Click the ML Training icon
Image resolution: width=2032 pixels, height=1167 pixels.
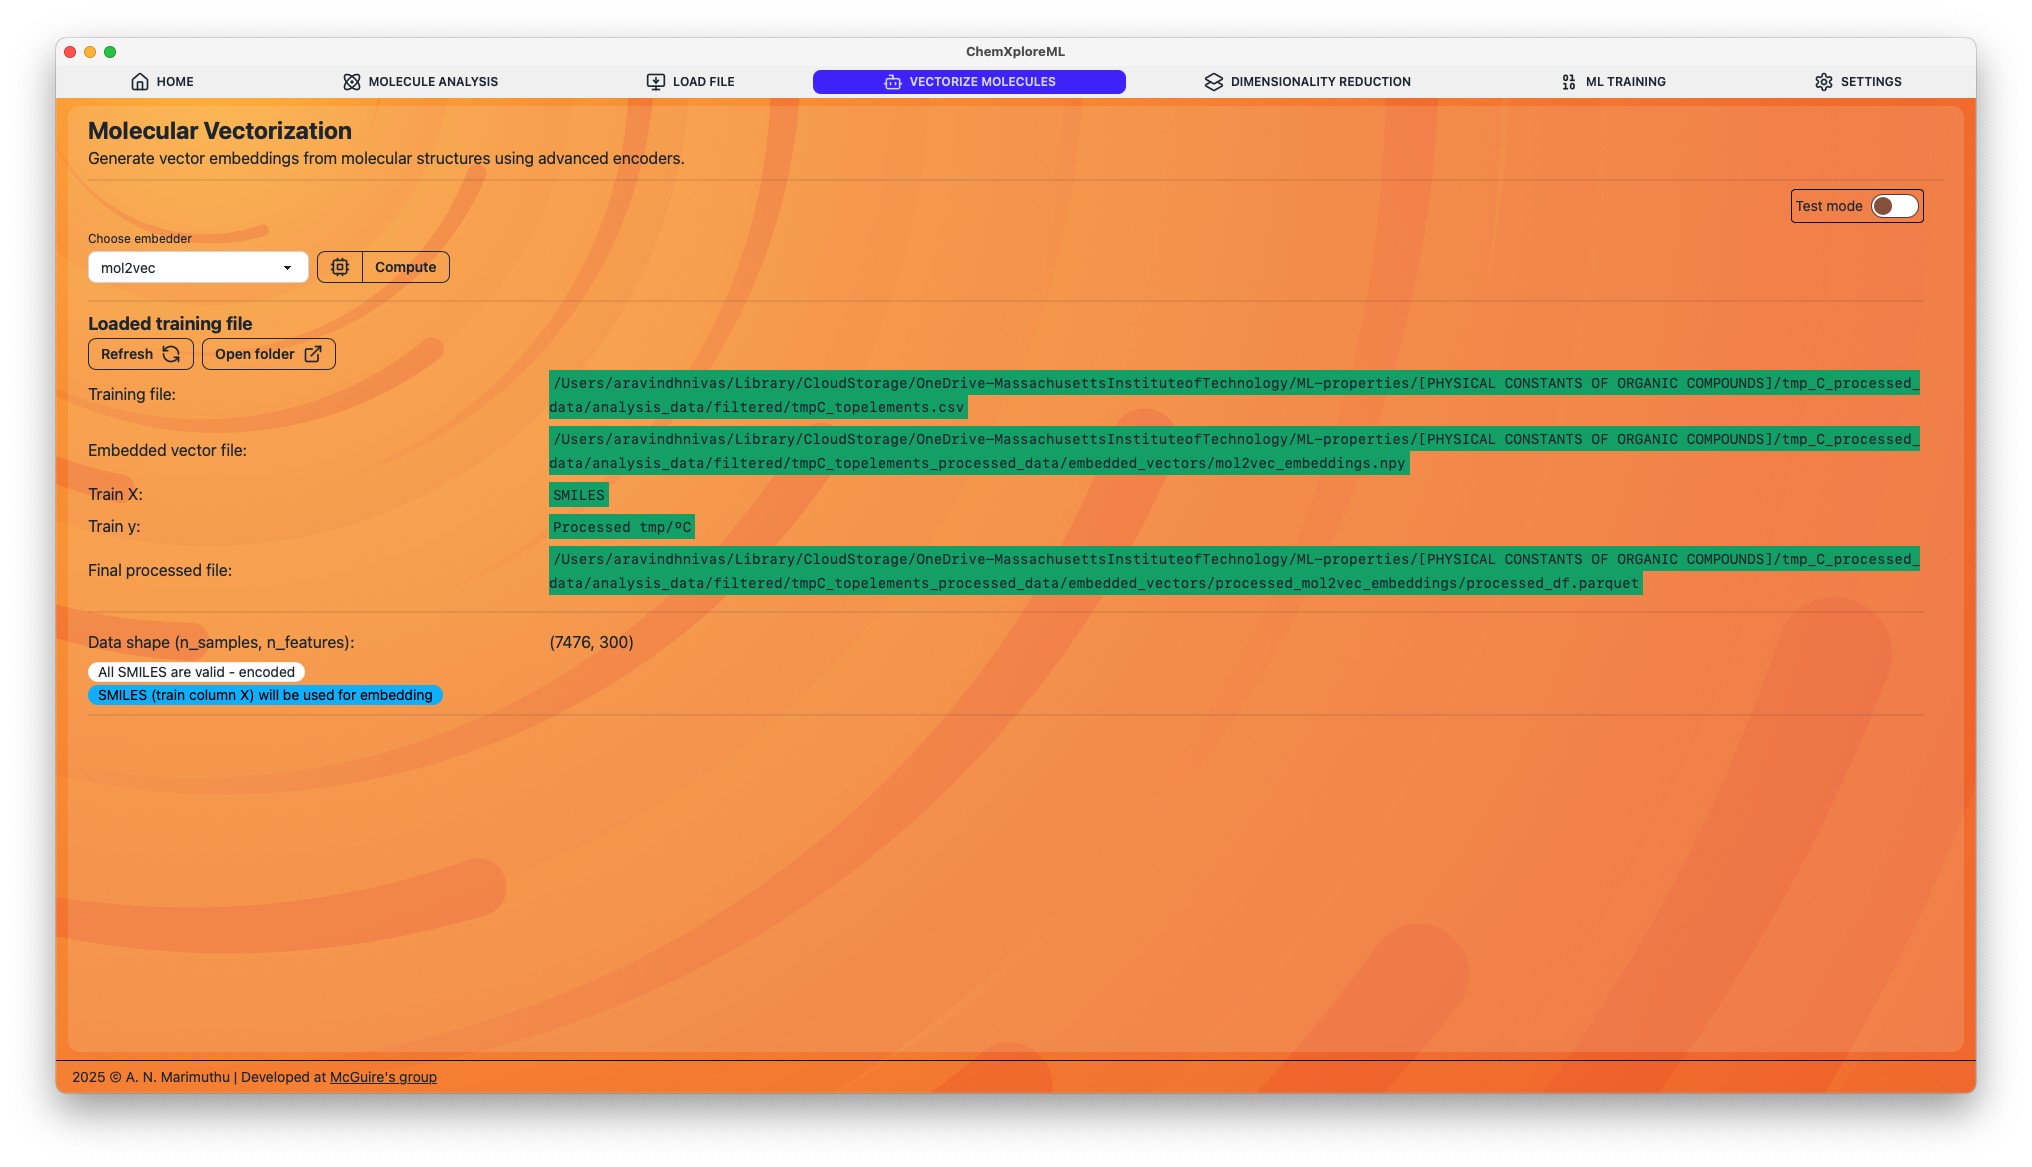click(1569, 82)
